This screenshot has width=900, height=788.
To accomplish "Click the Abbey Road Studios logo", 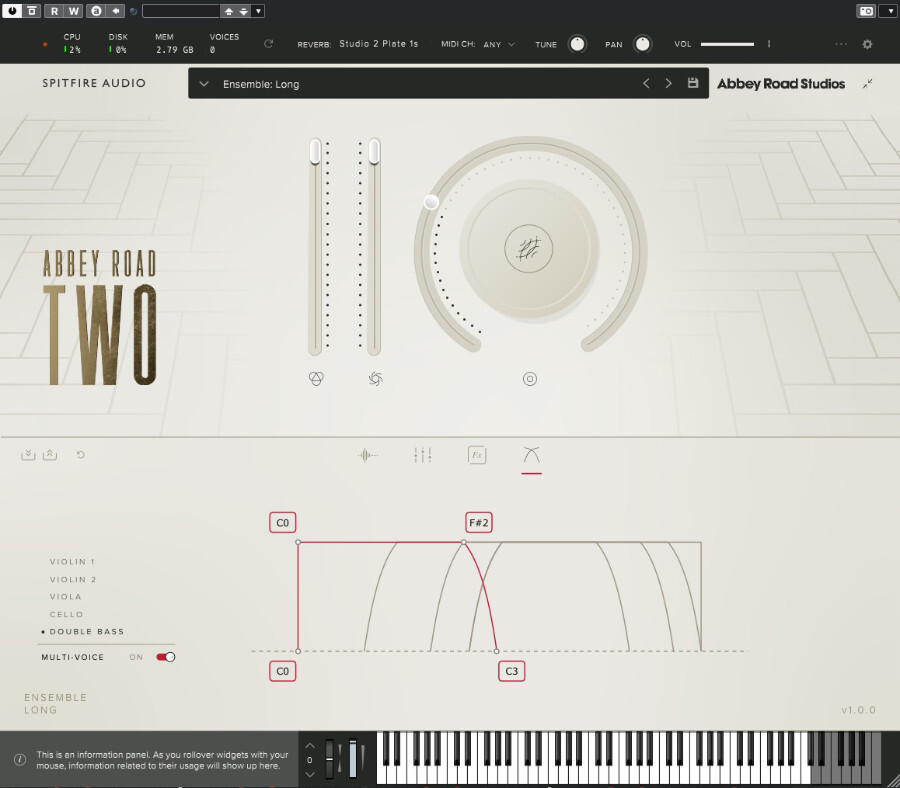I will point(781,84).
